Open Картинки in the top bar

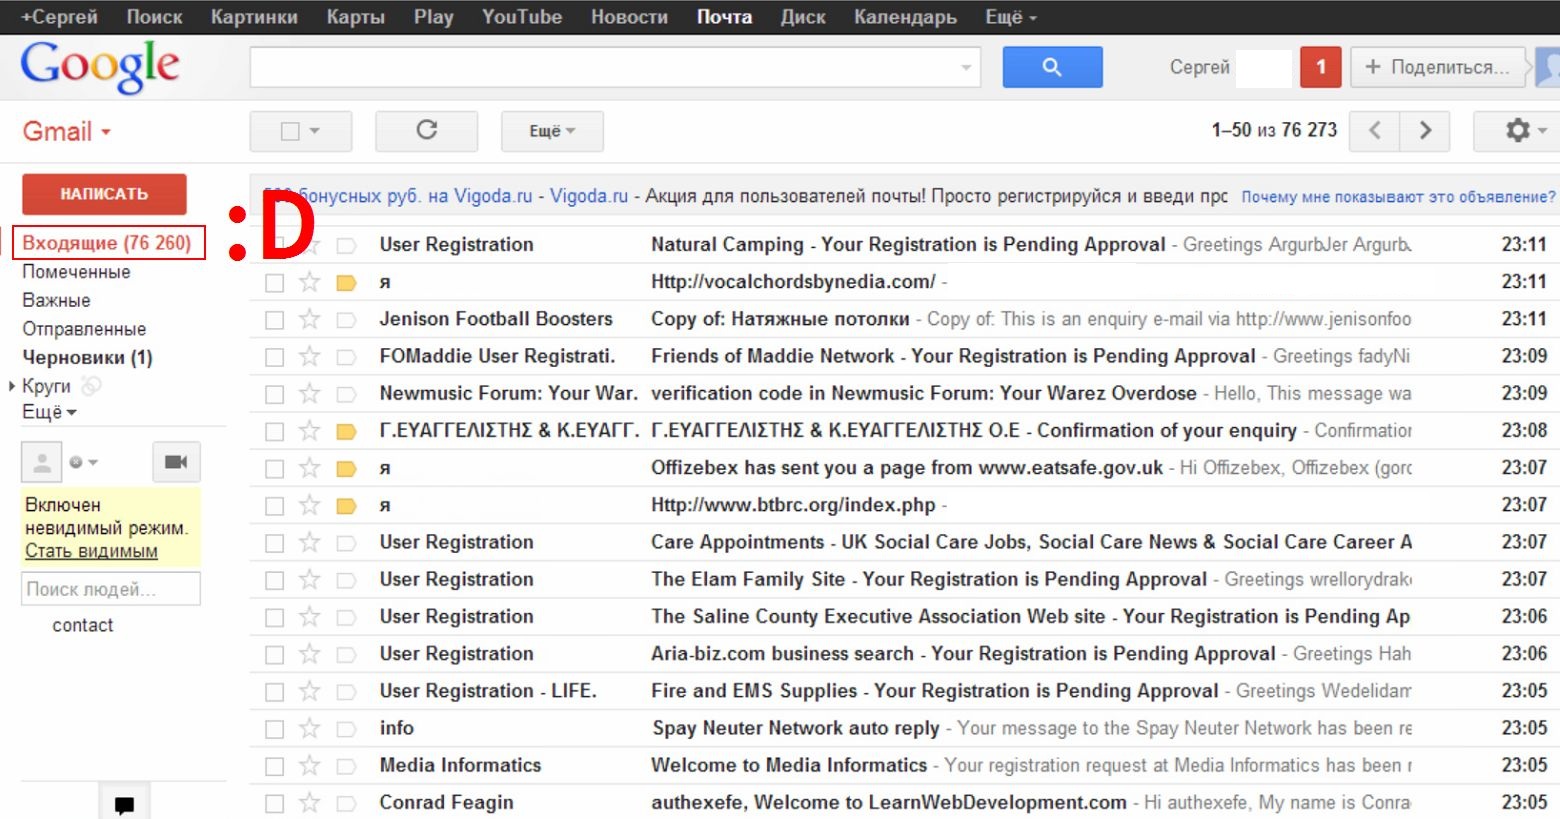pos(254,17)
